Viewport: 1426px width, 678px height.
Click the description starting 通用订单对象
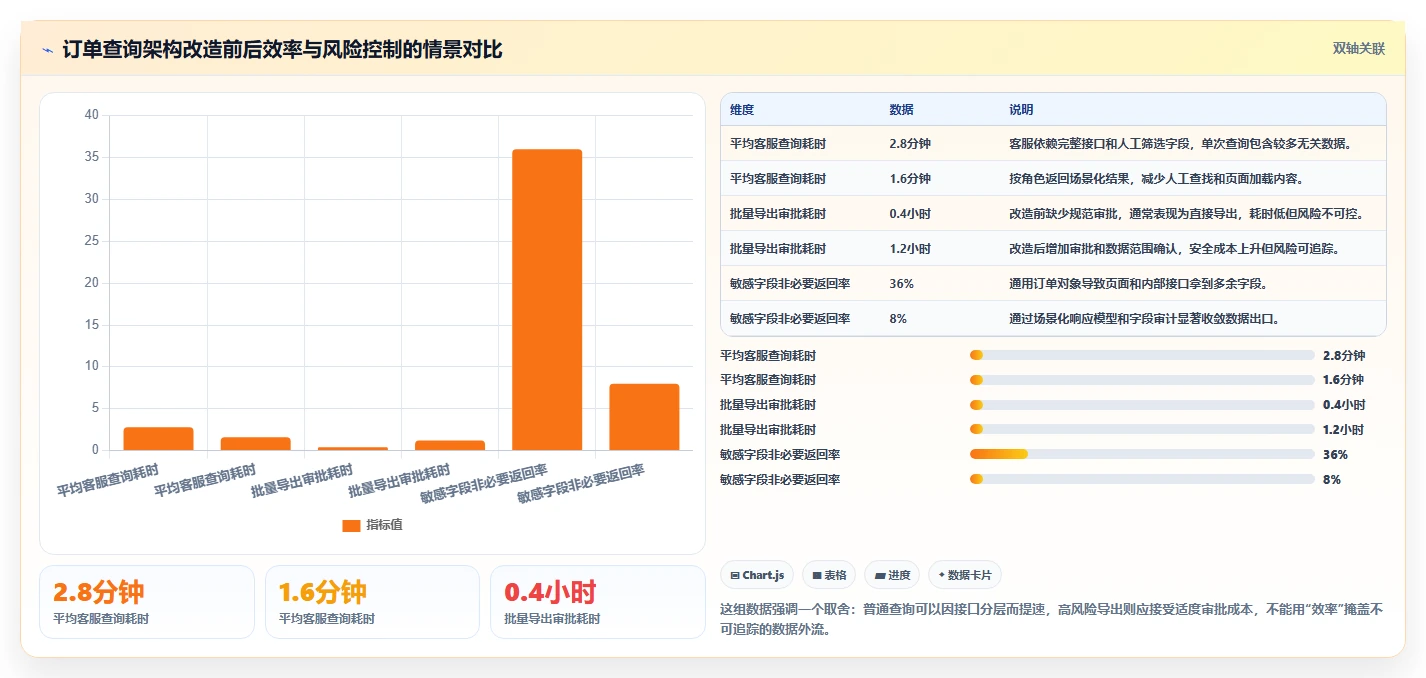point(1139,283)
